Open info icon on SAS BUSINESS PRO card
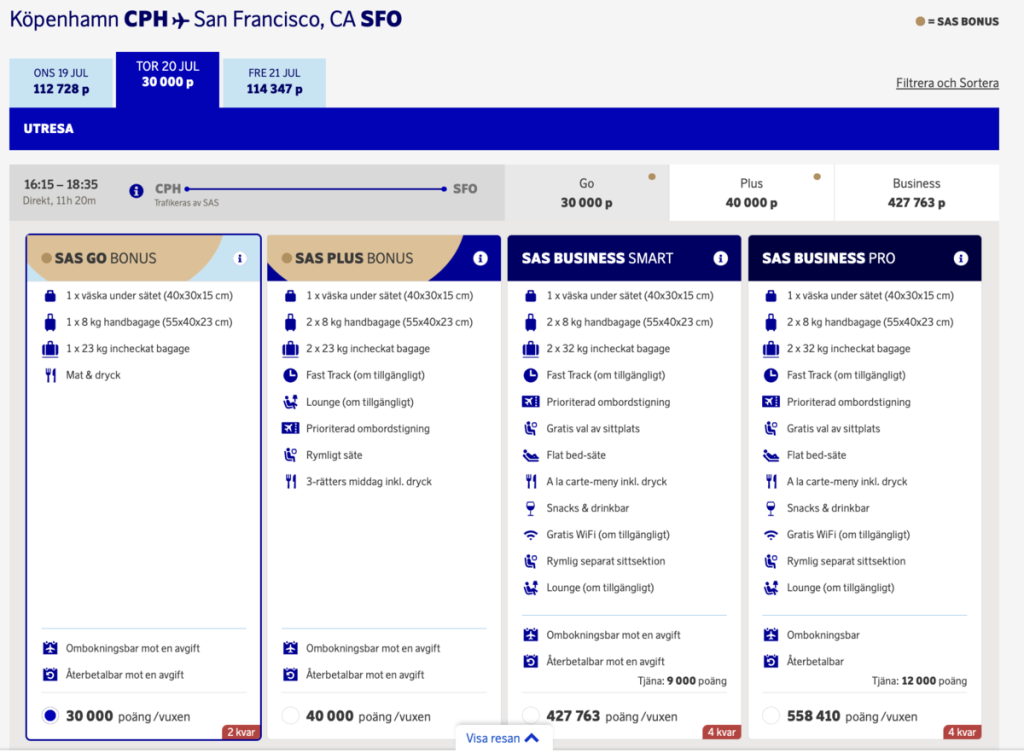Screen dimensions: 1024x753 point(961,259)
